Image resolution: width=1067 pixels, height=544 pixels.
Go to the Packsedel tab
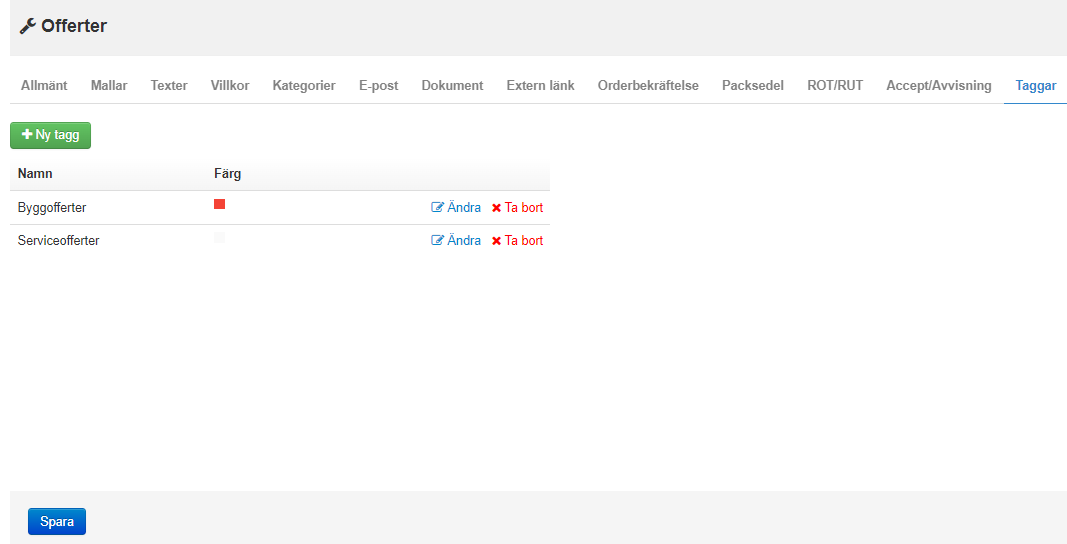(753, 86)
